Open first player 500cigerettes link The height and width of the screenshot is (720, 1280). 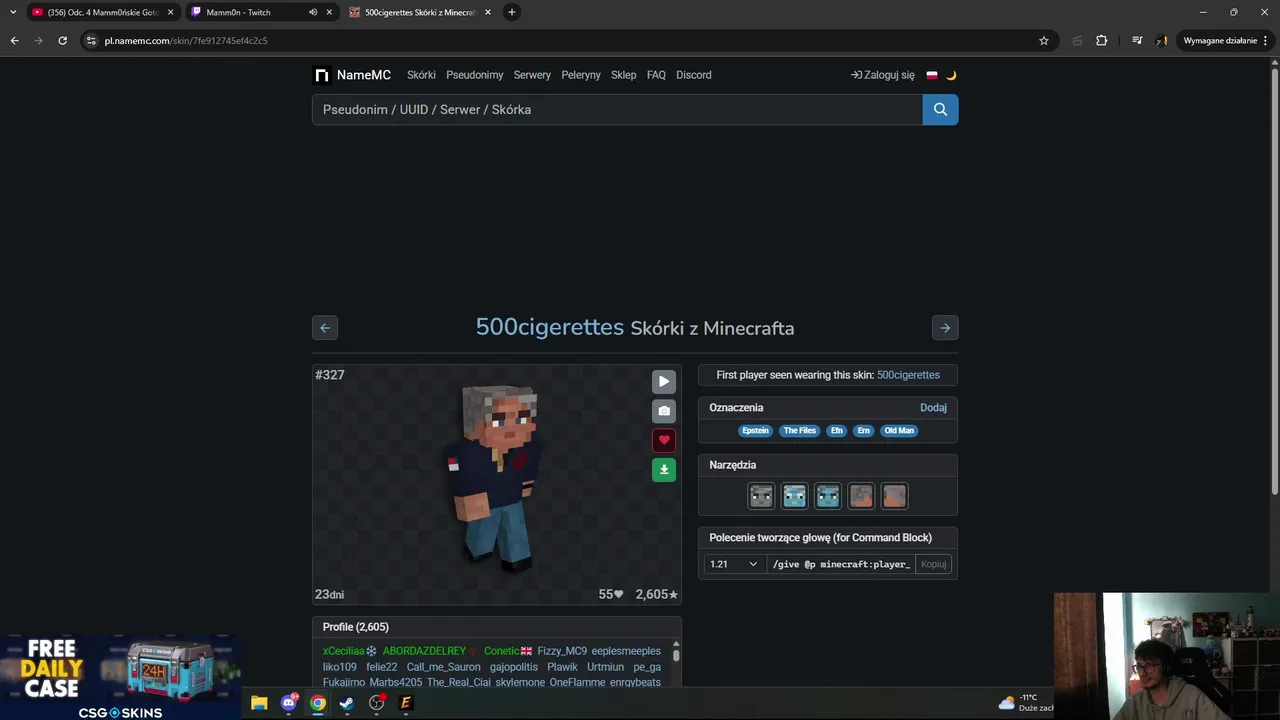pyautogui.click(x=908, y=375)
